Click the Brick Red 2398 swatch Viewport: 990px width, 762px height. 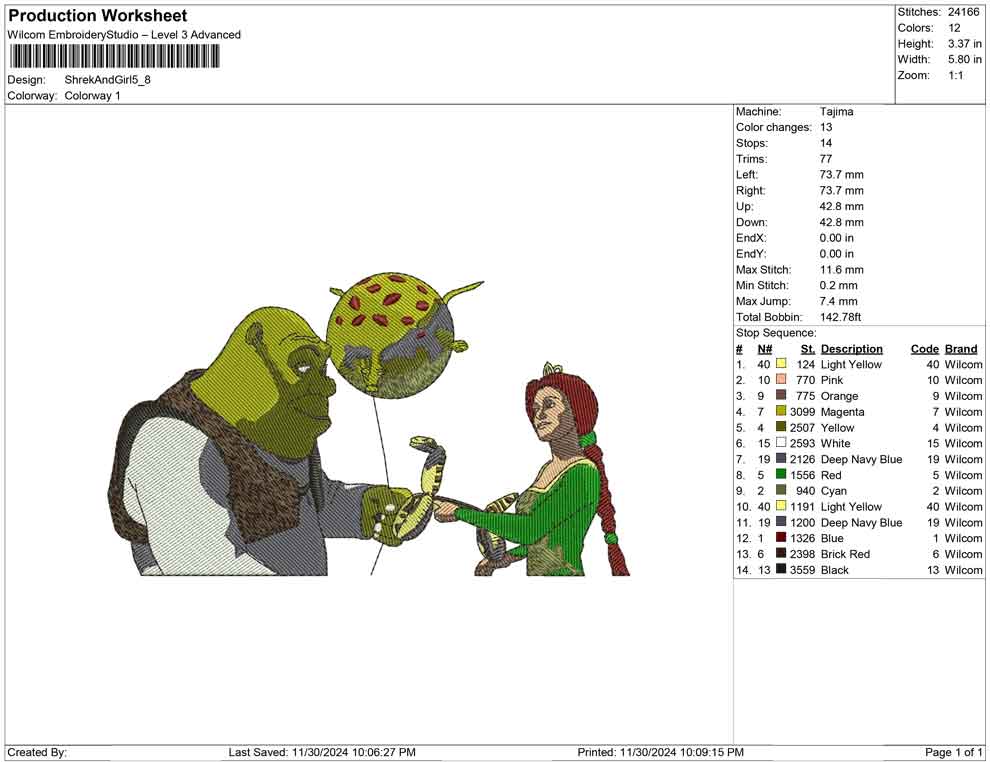click(781, 553)
